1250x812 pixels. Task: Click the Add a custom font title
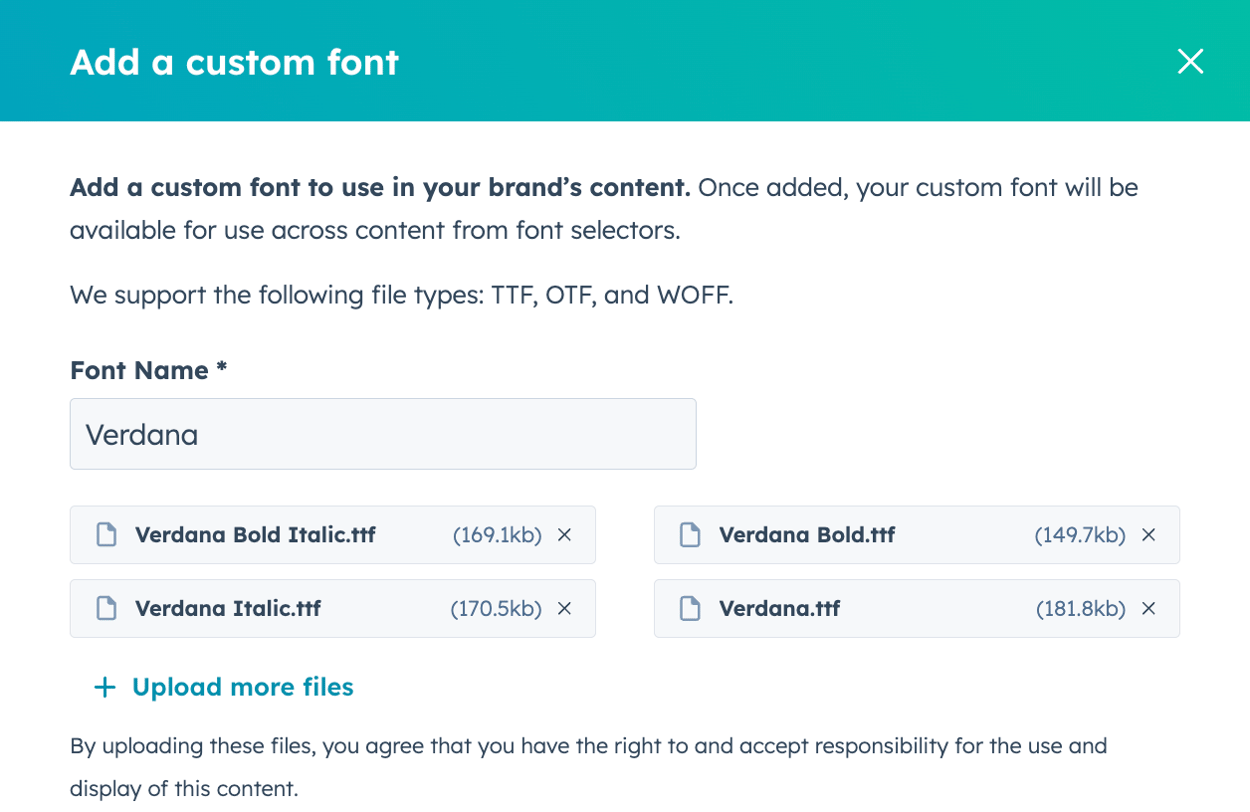coord(234,61)
